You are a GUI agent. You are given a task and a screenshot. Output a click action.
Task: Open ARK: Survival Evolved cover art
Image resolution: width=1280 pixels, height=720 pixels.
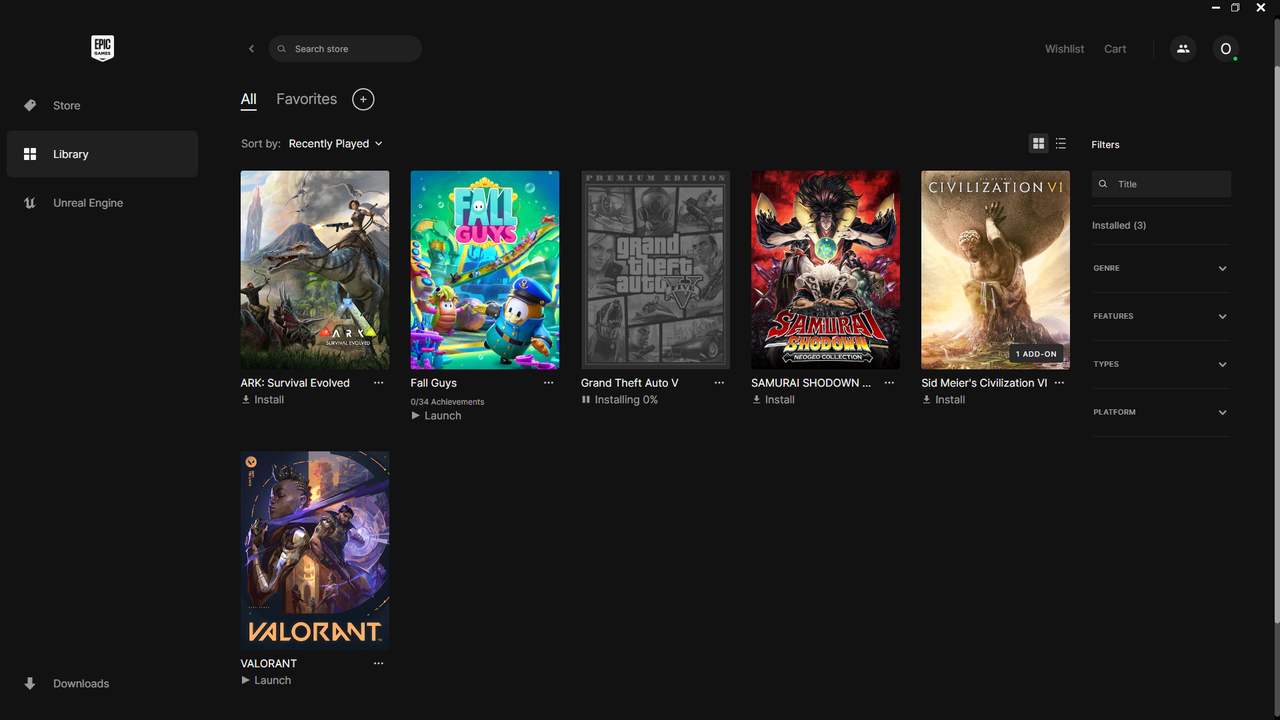(x=315, y=270)
